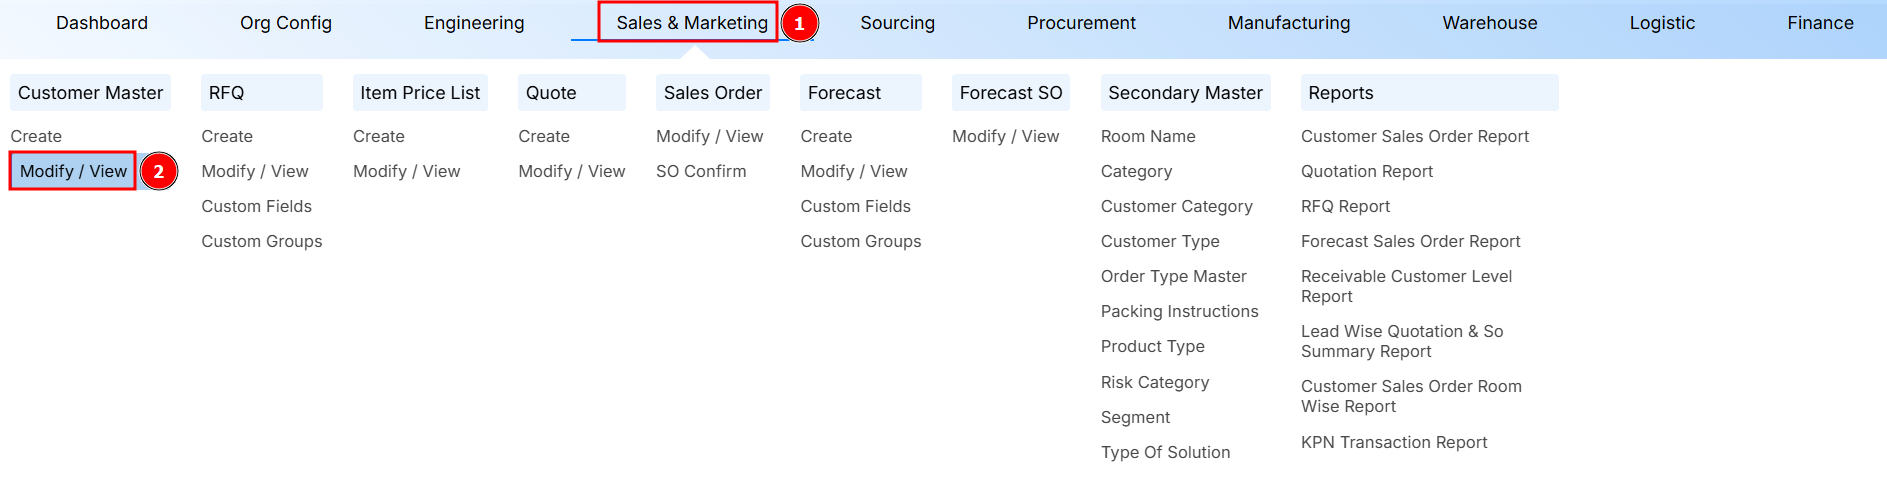Open the Risk Category master
This screenshot has width=1887, height=494.
point(1154,382)
